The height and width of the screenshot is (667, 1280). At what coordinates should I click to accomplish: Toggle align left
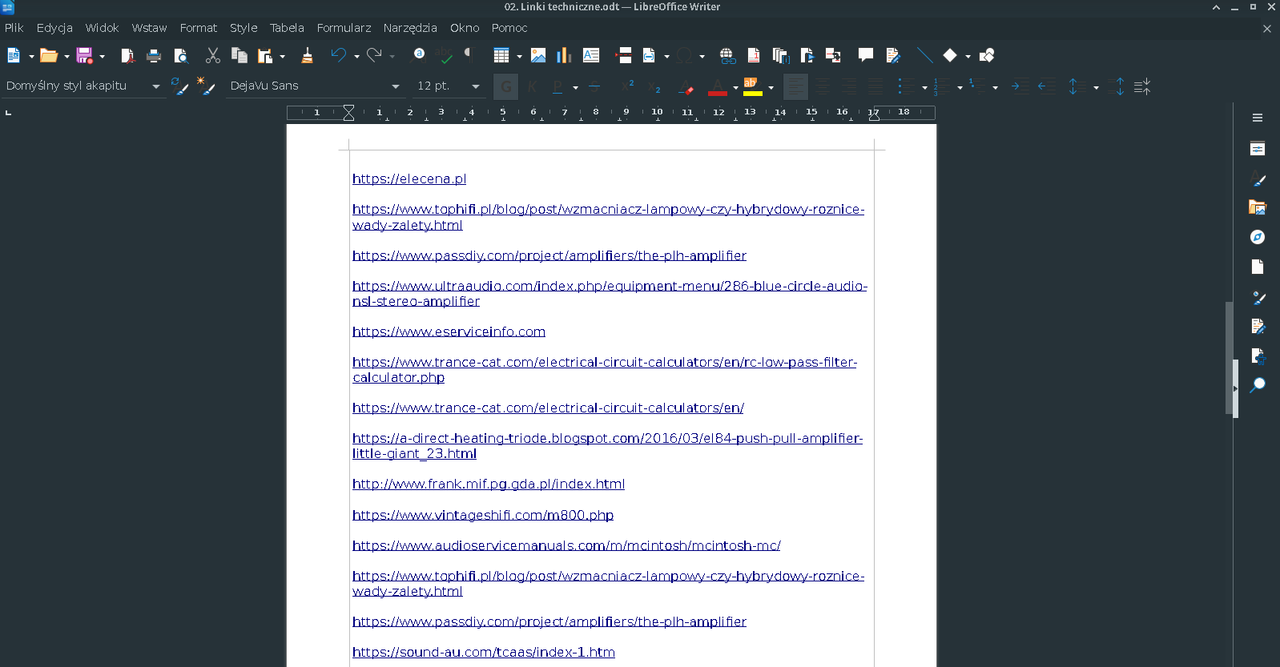[x=796, y=86]
